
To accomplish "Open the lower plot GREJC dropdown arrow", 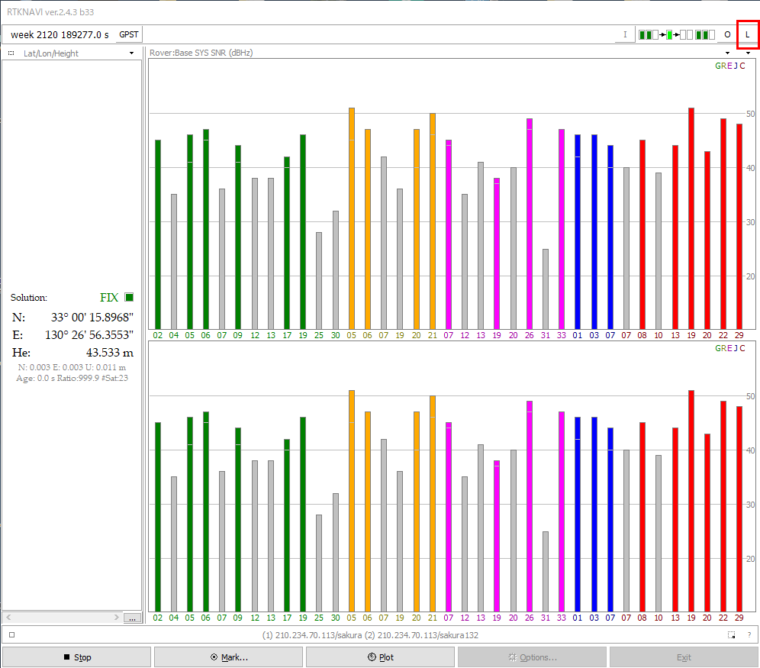I will (748, 53).
